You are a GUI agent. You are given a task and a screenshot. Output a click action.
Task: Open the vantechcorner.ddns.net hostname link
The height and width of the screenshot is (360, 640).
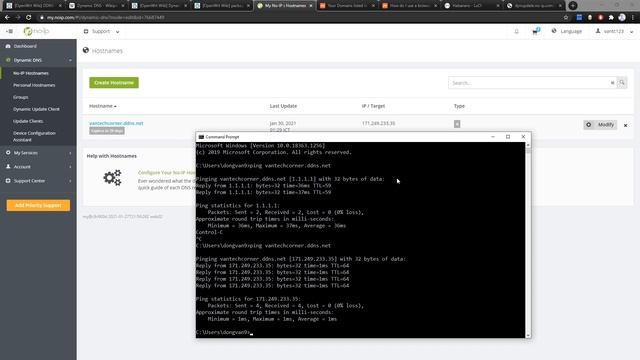pos(116,123)
